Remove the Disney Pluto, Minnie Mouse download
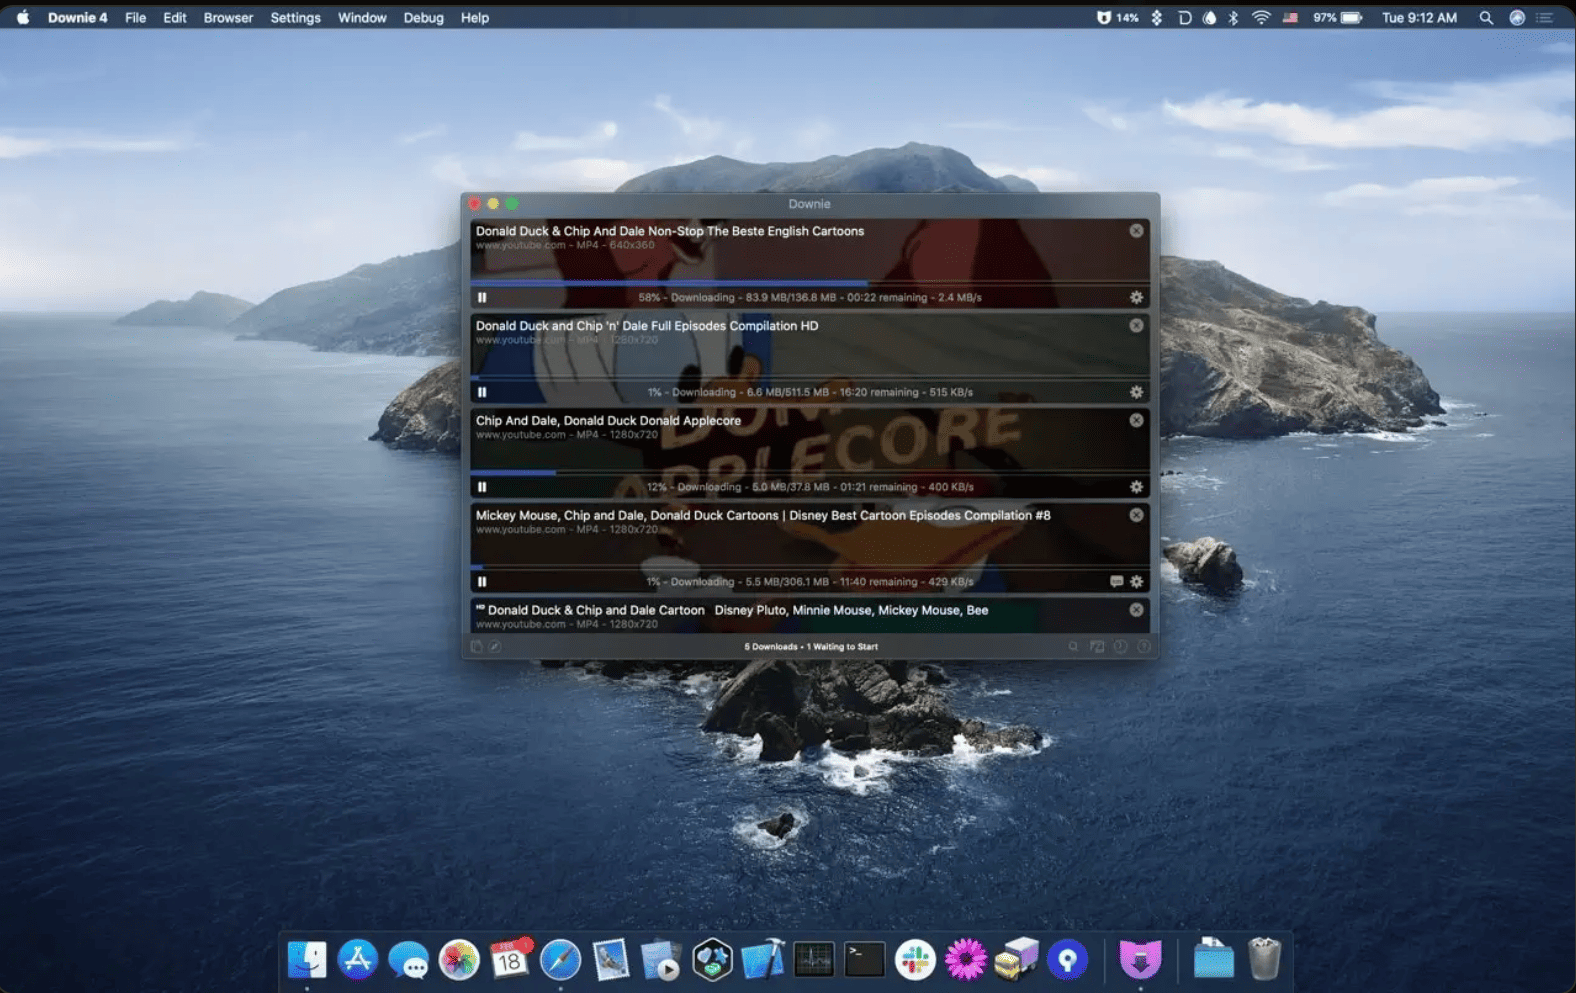This screenshot has width=1576, height=993. pyautogui.click(x=1136, y=610)
